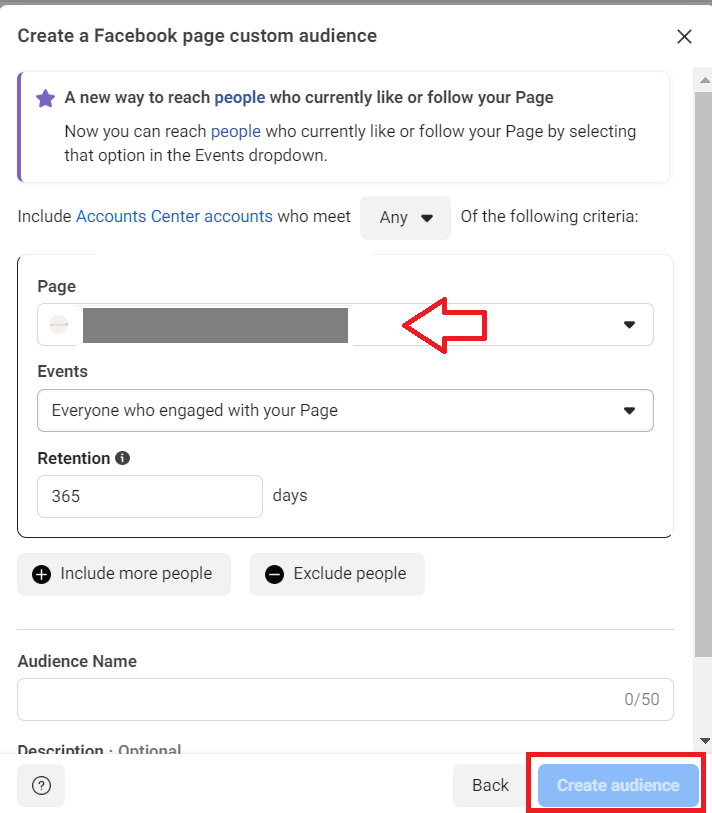Click the scrollbar up arrow
712x813 pixels.
704,80
